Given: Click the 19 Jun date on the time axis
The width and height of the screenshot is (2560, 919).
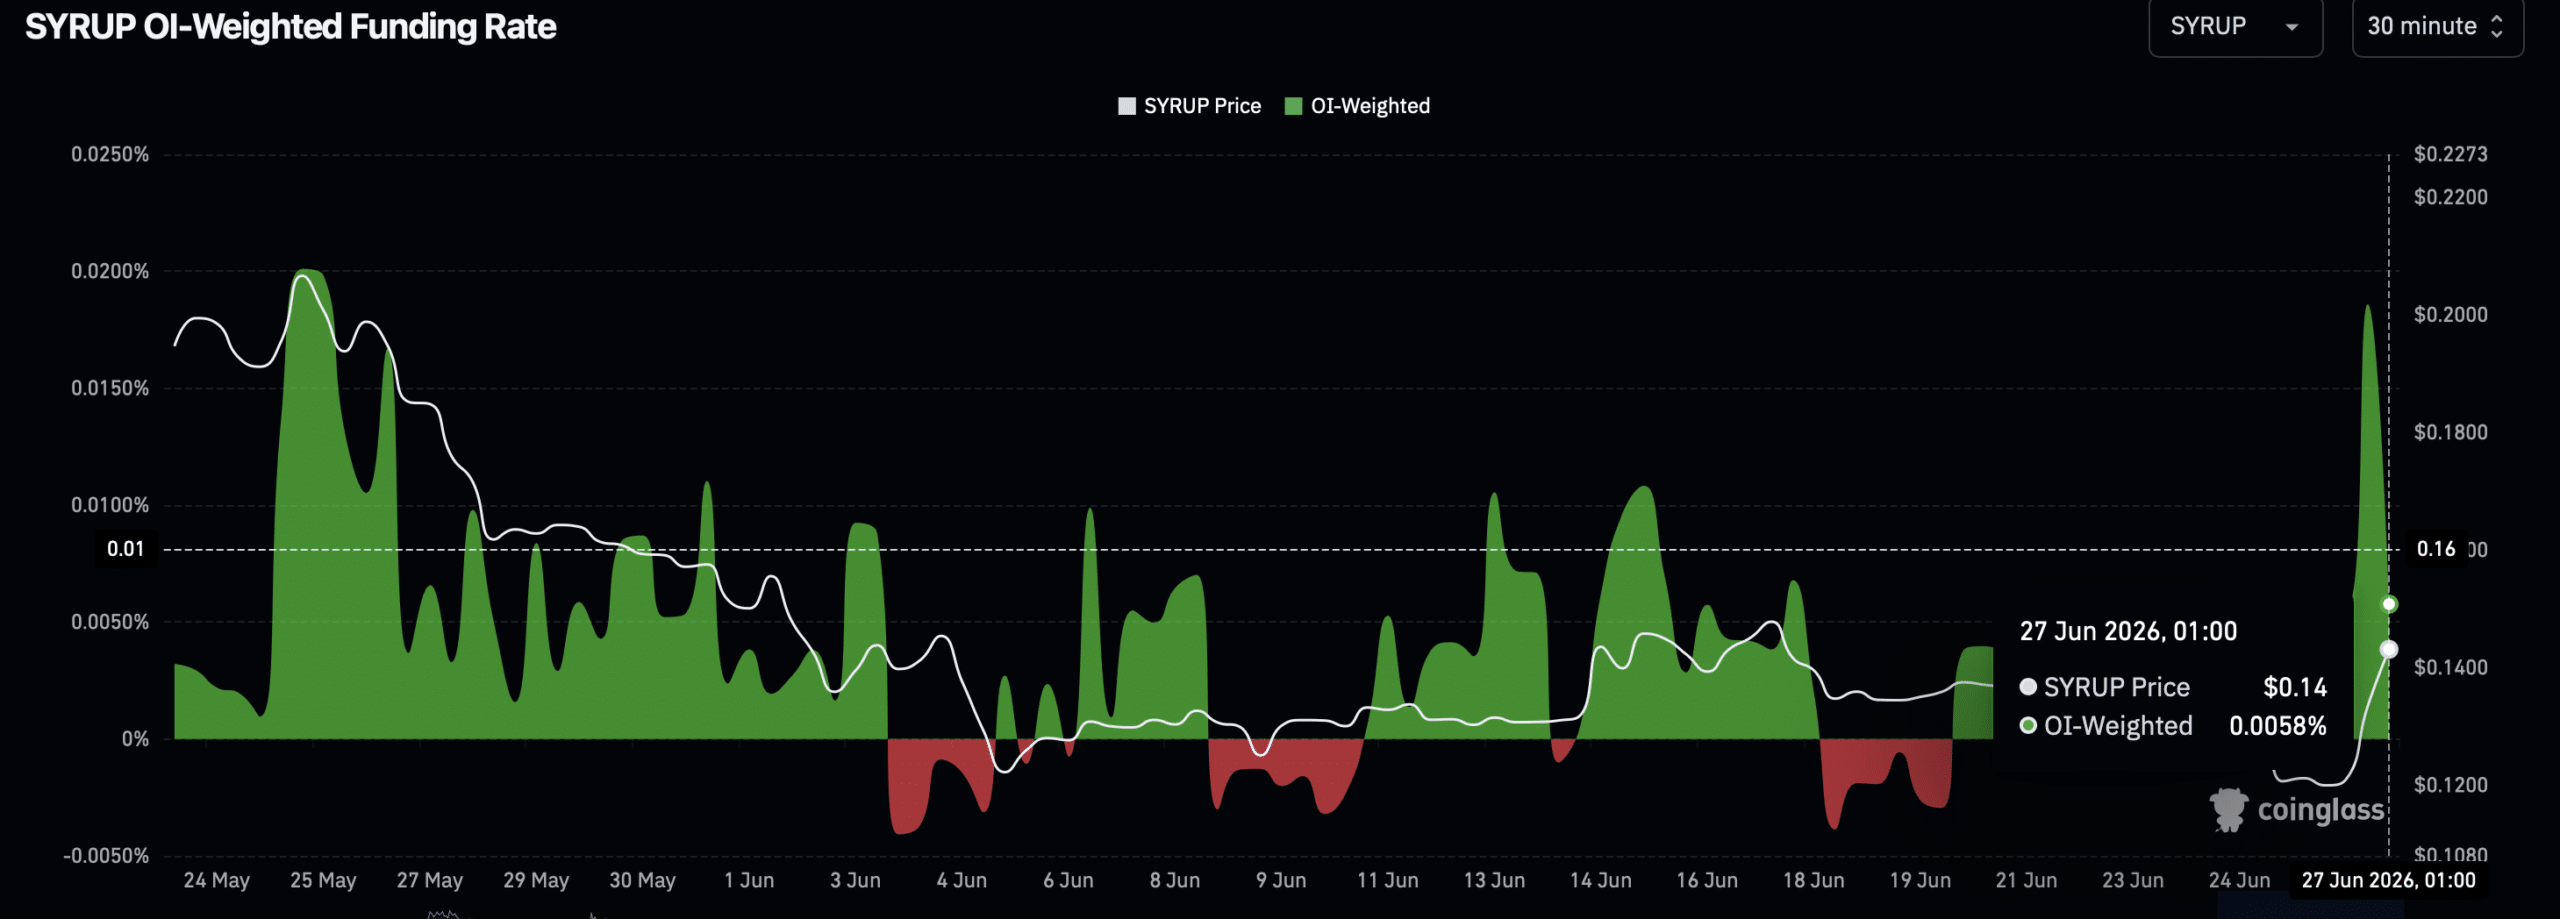Looking at the screenshot, I should (1920, 880).
